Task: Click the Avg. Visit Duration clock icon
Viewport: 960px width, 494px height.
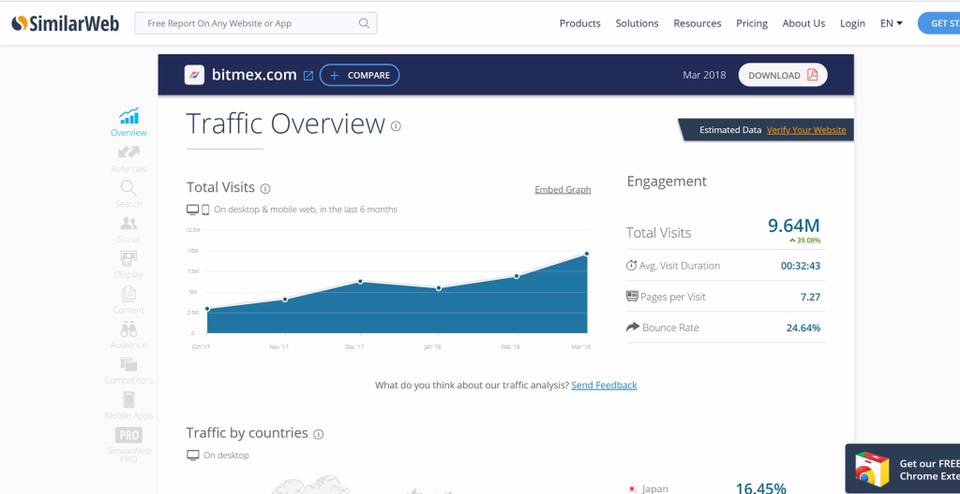Action: point(631,265)
